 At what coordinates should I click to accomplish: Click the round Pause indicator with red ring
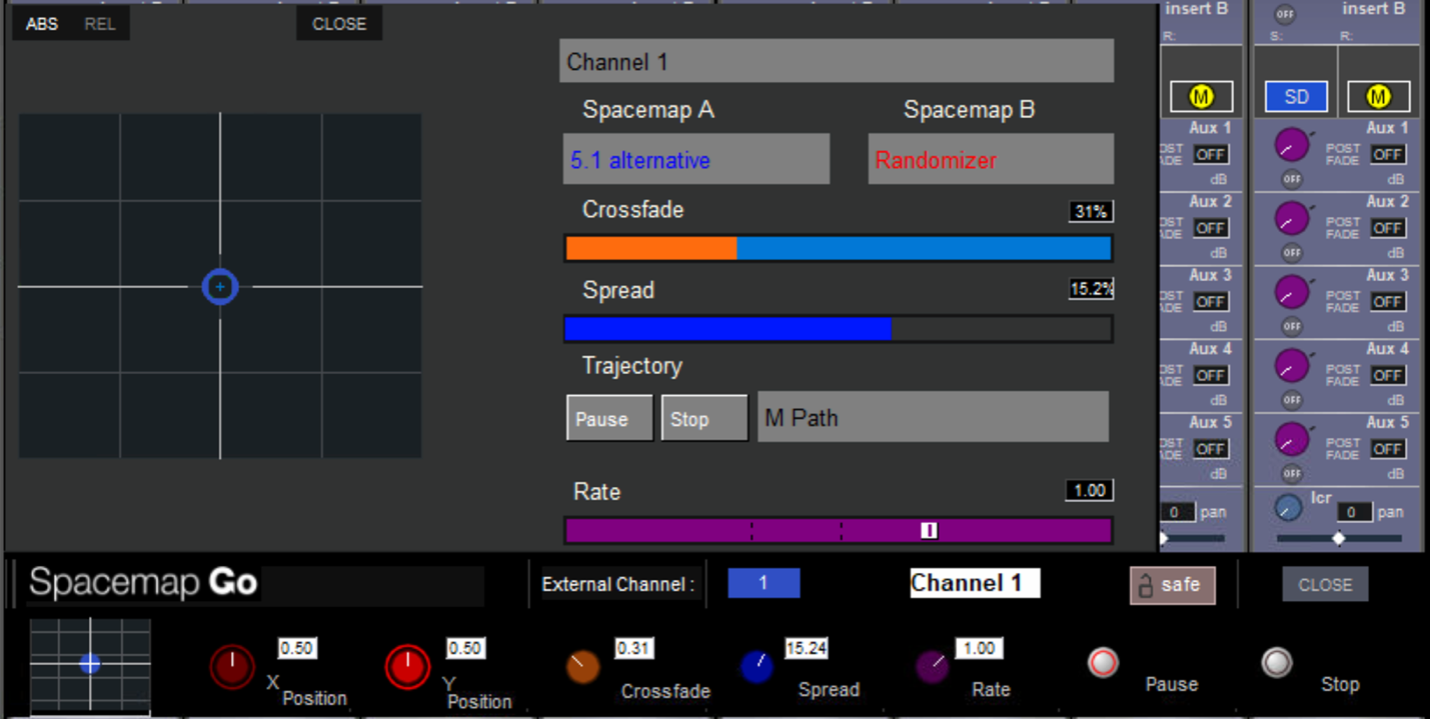[x=1103, y=662]
